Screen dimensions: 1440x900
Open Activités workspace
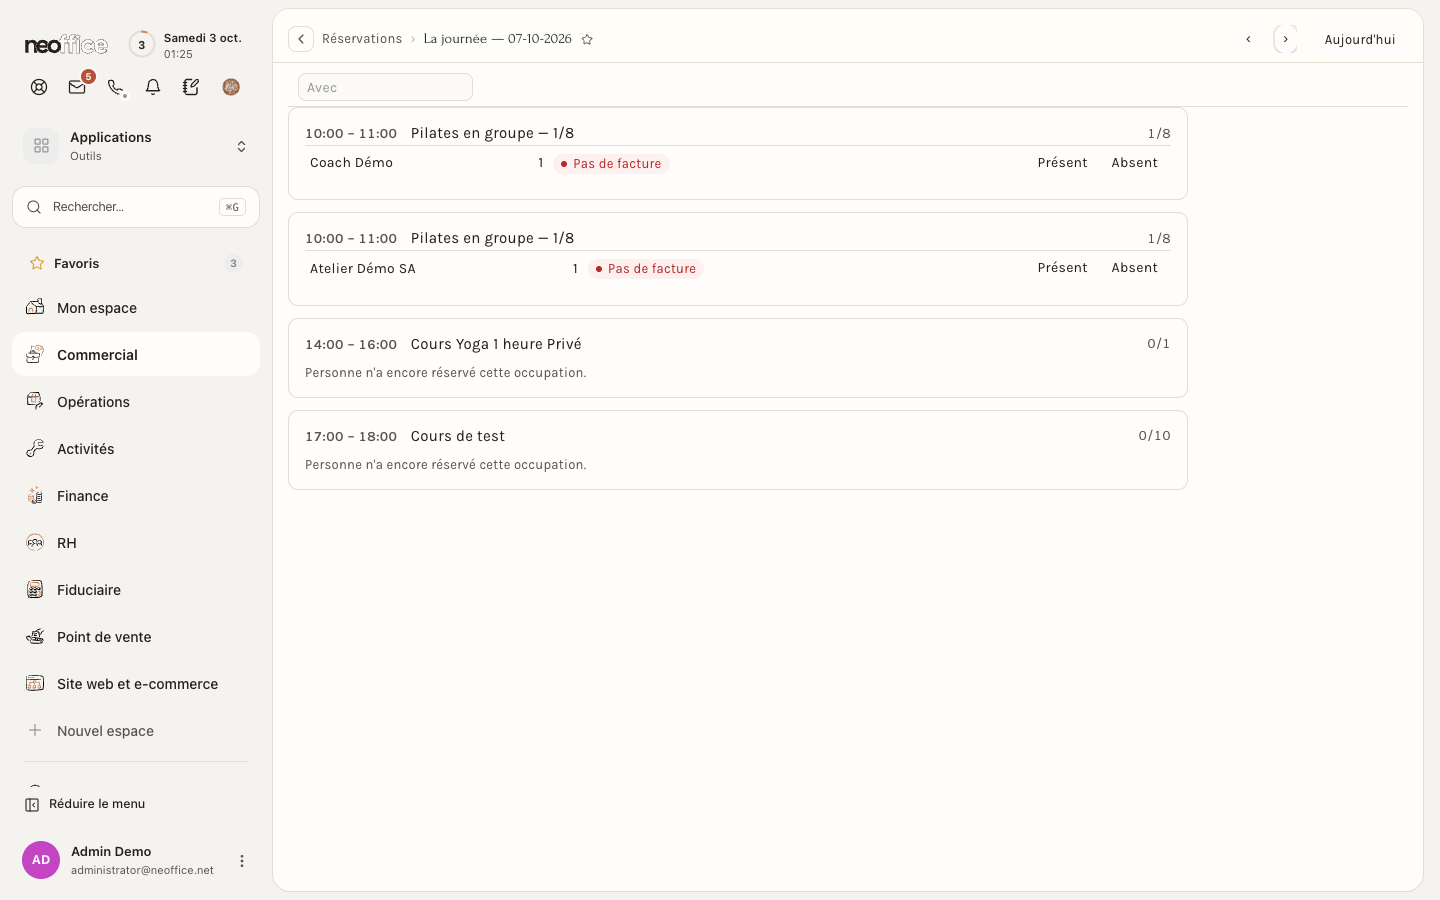click(x=136, y=448)
